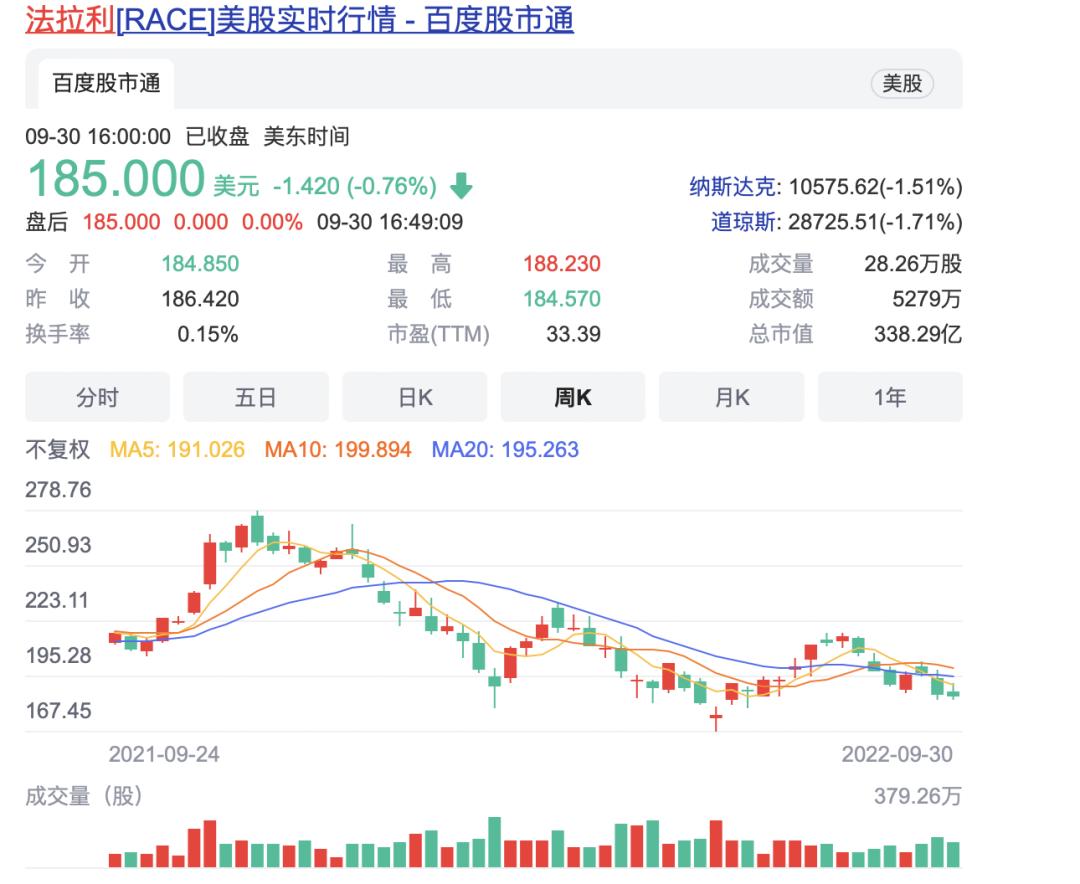Click the 市盈(TTM) value 33.39

[573, 334]
